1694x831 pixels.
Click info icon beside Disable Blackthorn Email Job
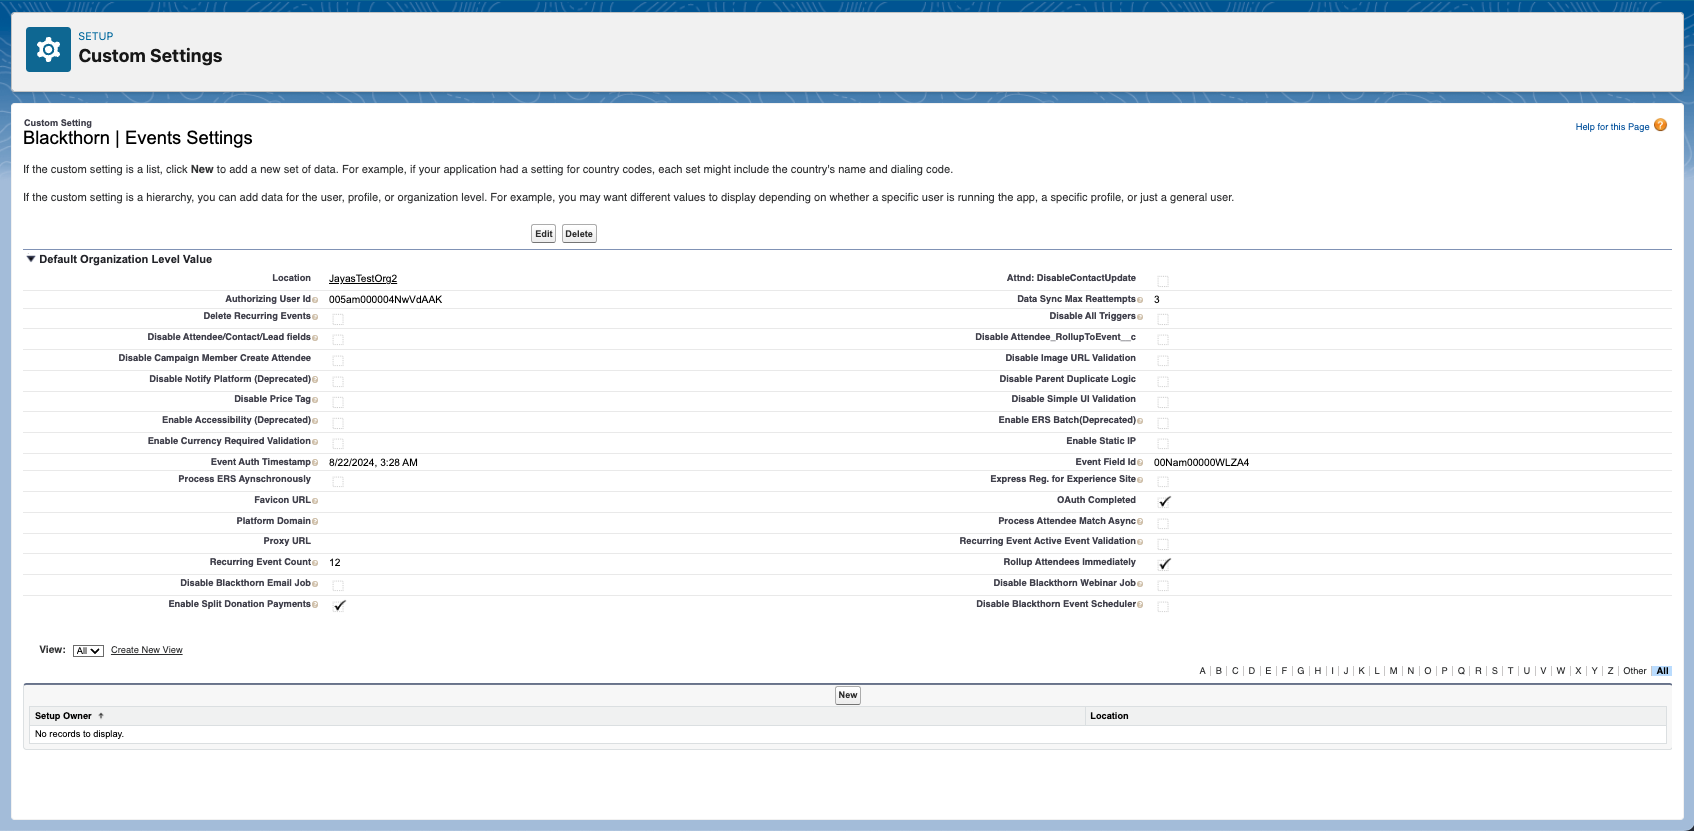(x=315, y=584)
